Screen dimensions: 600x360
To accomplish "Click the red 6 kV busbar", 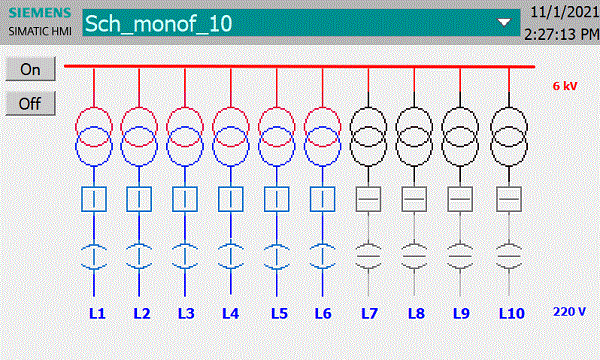I will point(299,67).
